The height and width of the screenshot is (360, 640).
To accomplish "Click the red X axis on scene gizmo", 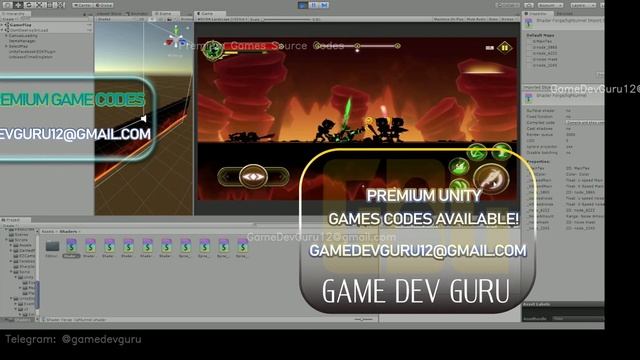I will pos(168,42).
